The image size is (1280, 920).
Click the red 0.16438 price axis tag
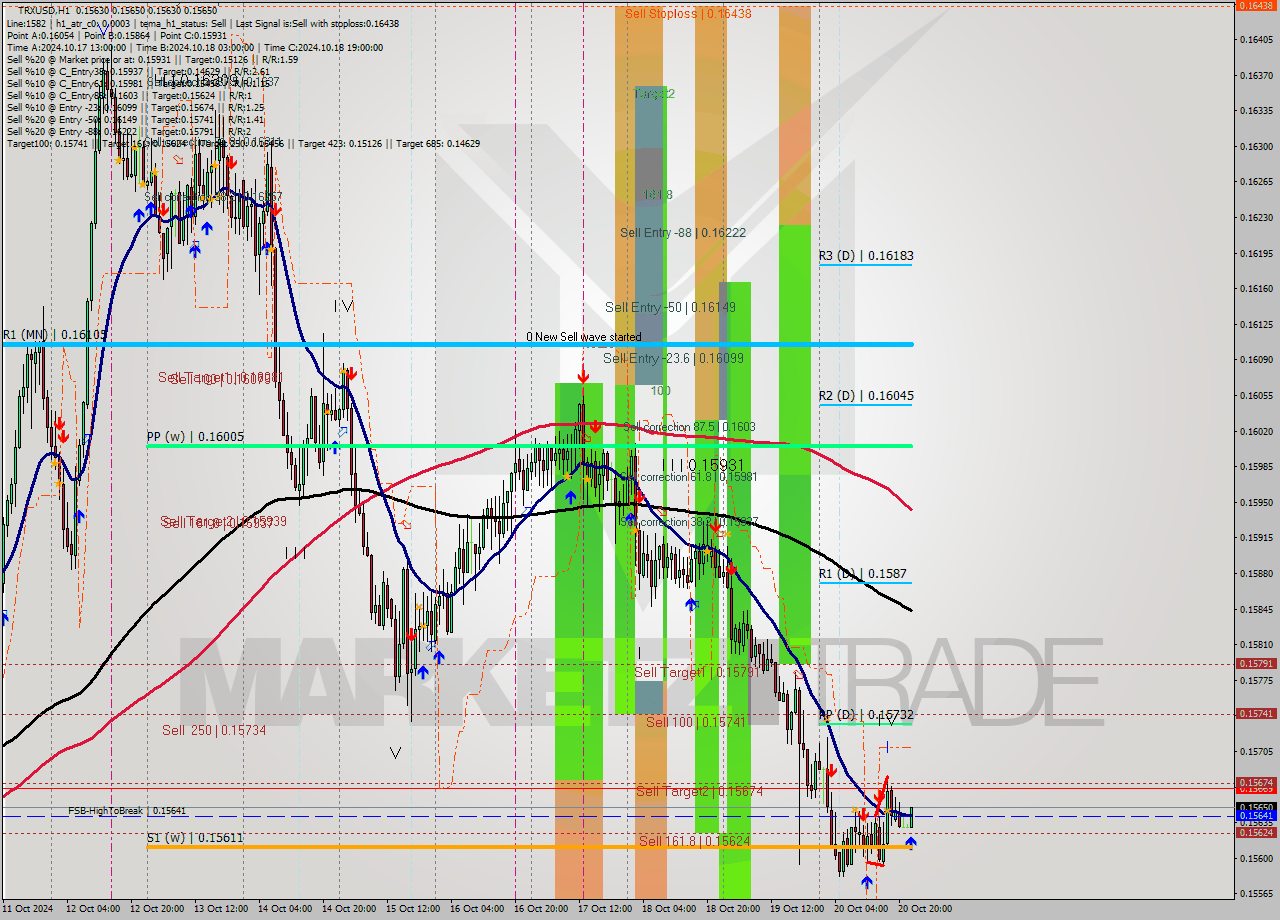pyautogui.click(x=1256, y=5)
